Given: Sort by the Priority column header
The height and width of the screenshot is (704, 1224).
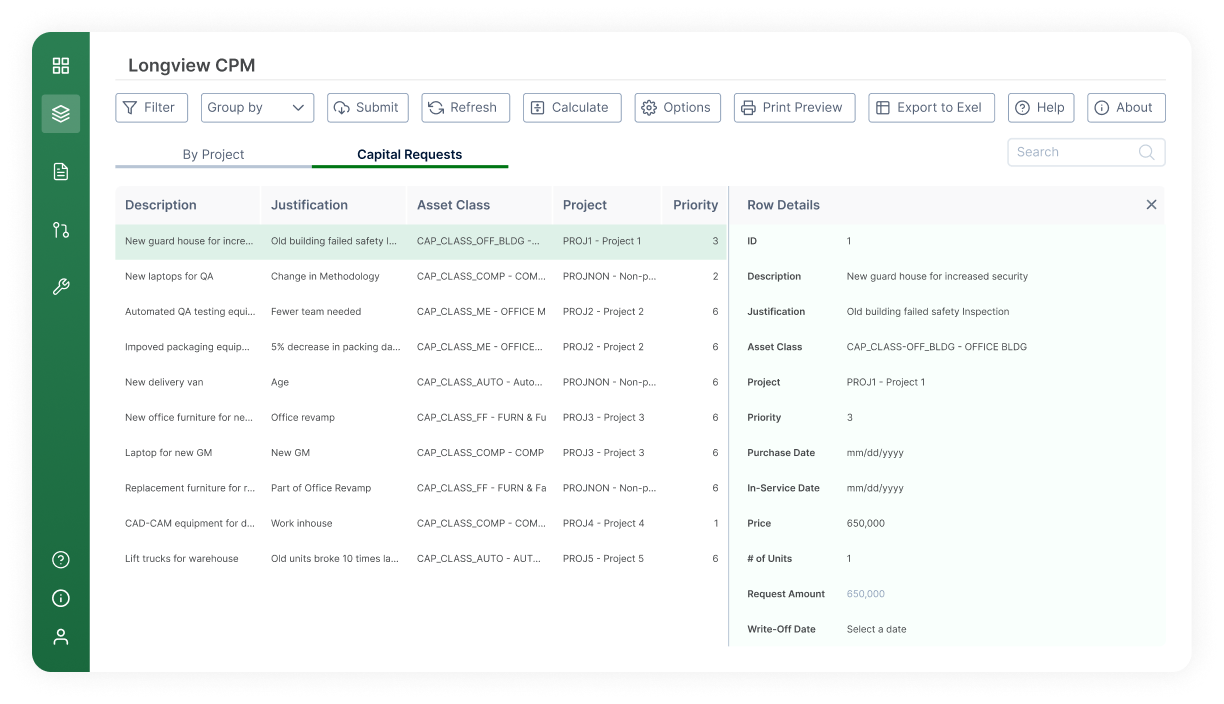Looking at the screenshot, I should 695,205.
